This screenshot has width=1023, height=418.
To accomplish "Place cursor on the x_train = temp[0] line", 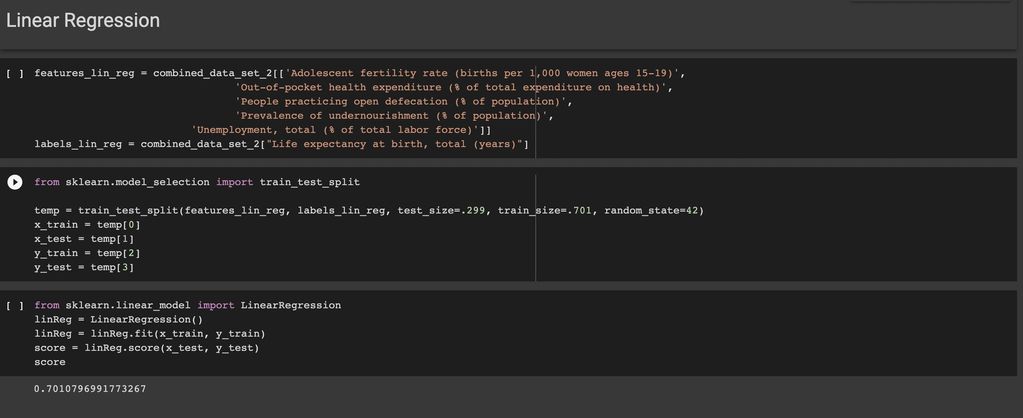I will [x=87, y=225].
